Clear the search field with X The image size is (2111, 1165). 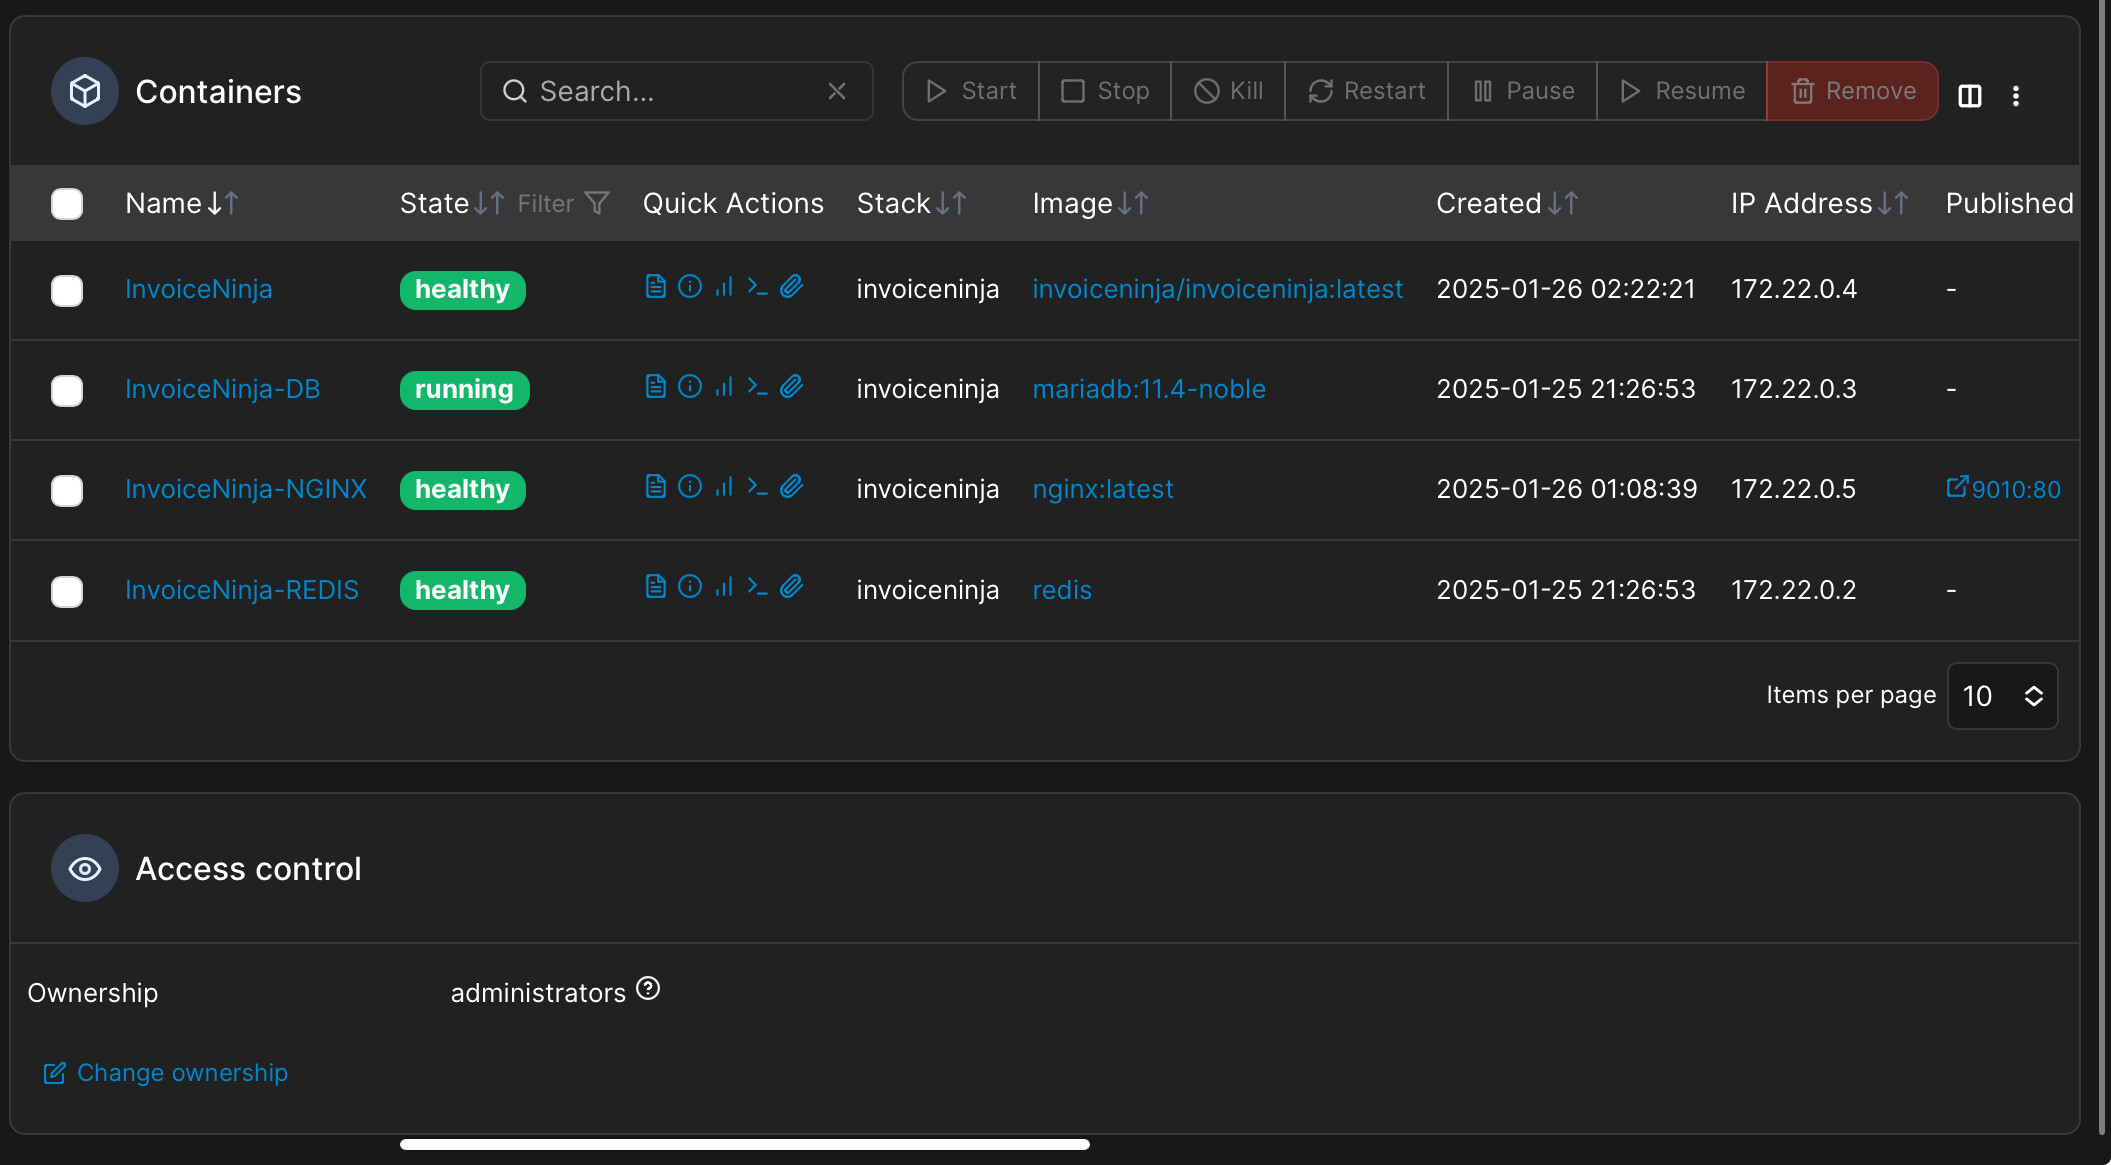pyautogui.click(x=837, y=91)
